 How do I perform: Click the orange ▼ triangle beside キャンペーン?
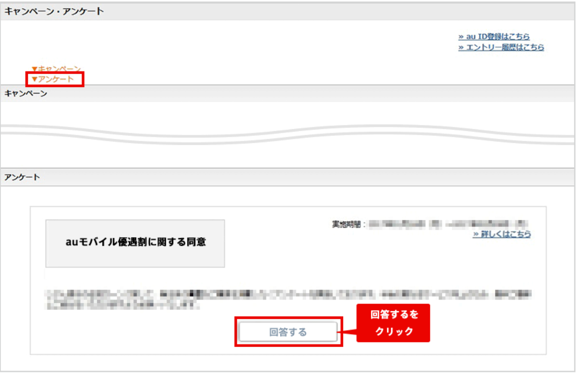point(35,69)
